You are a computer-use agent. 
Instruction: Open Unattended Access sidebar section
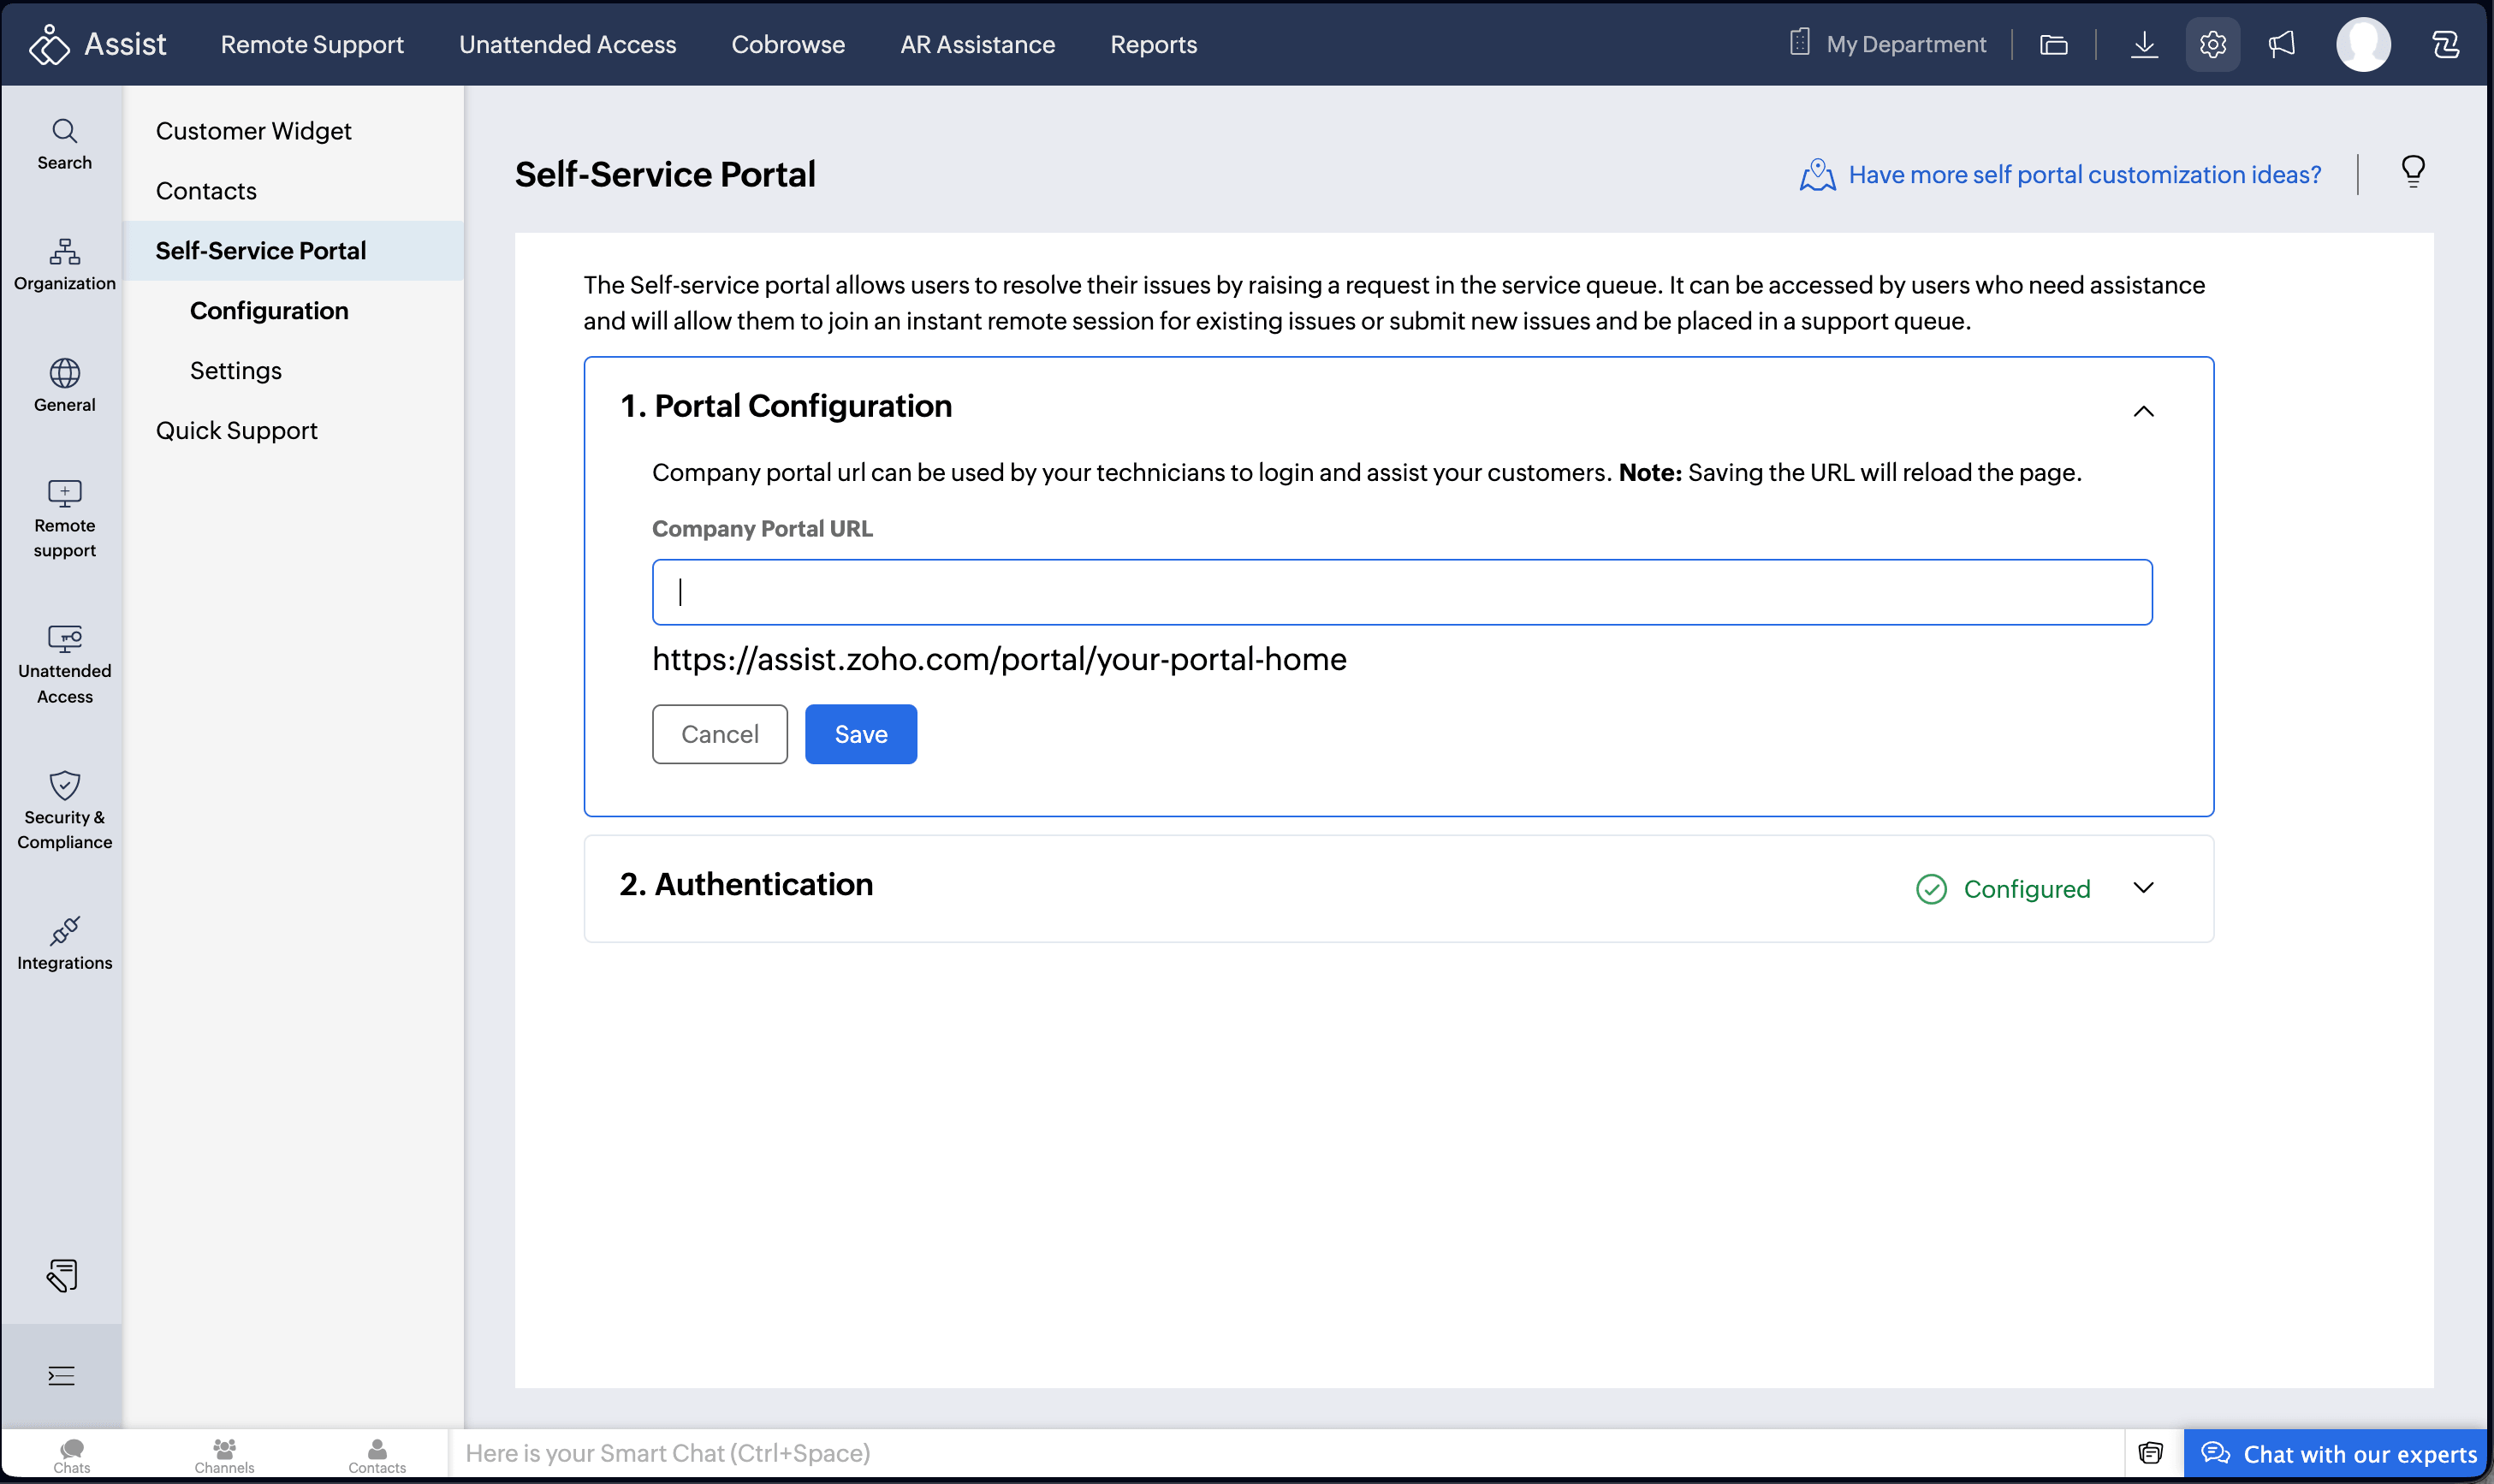[64, 664]
